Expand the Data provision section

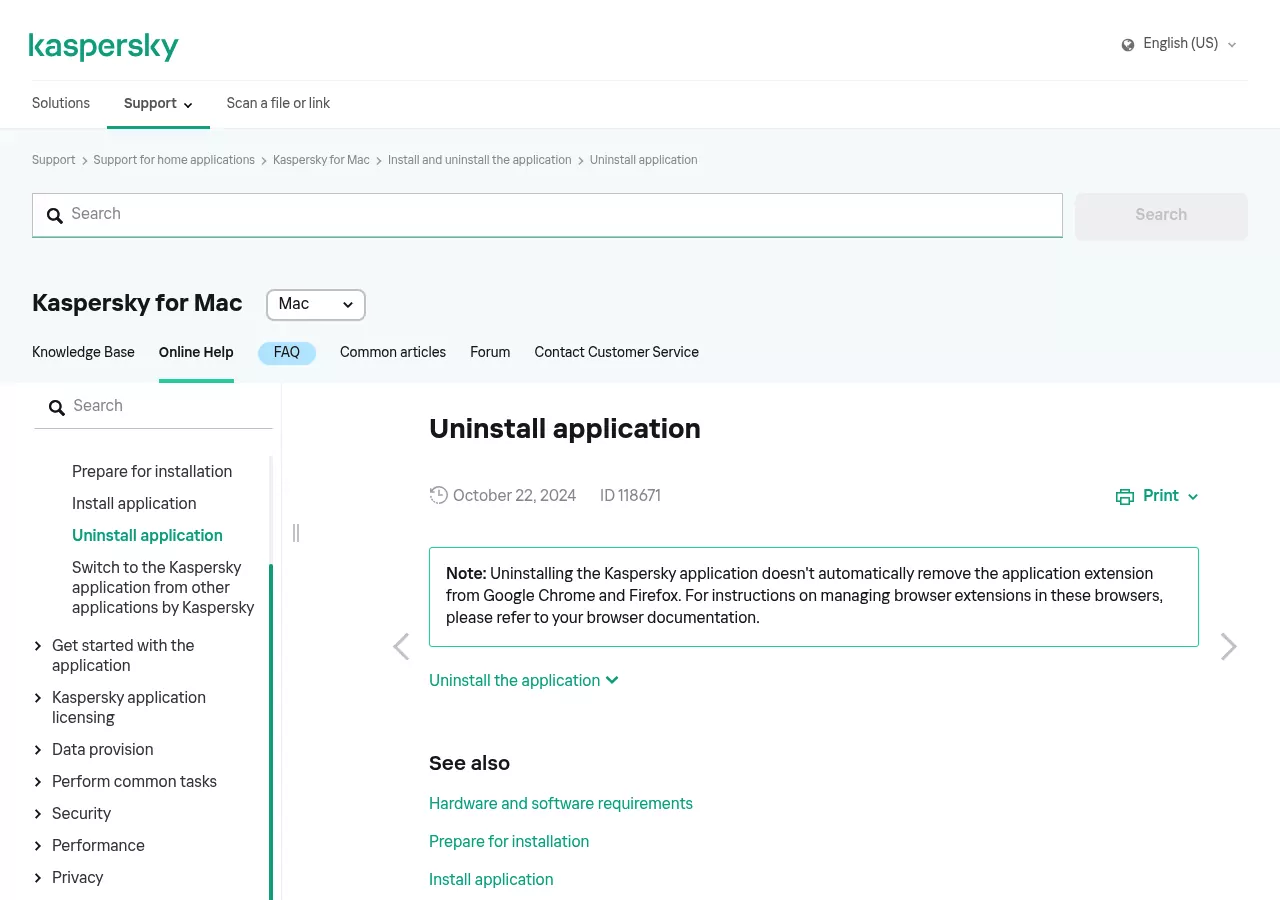pyautogui.click(x=38, y=750)
